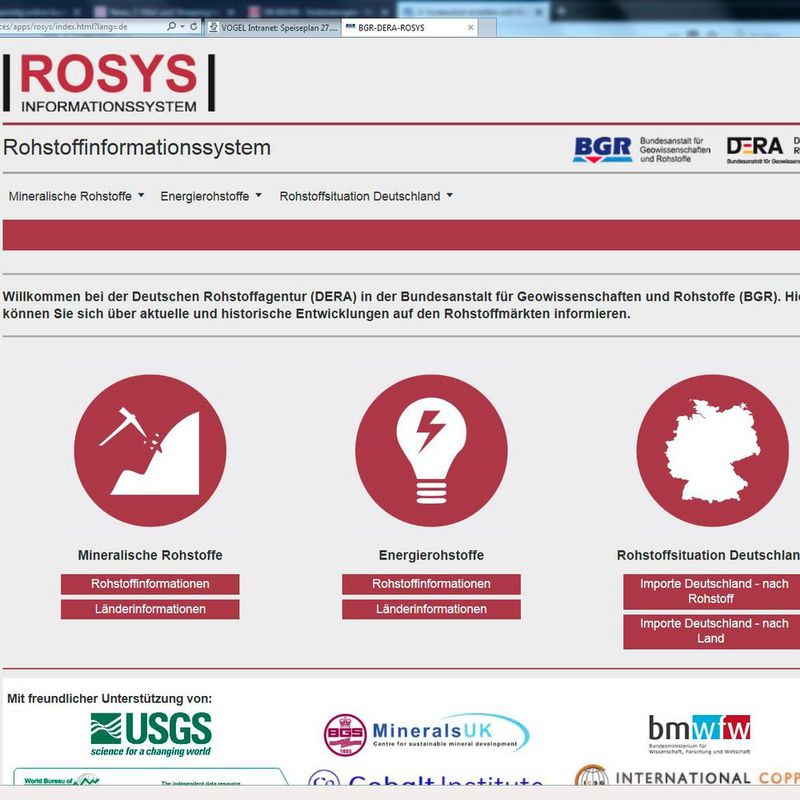Click the Rohstoffinformationssystem page title

137,147
